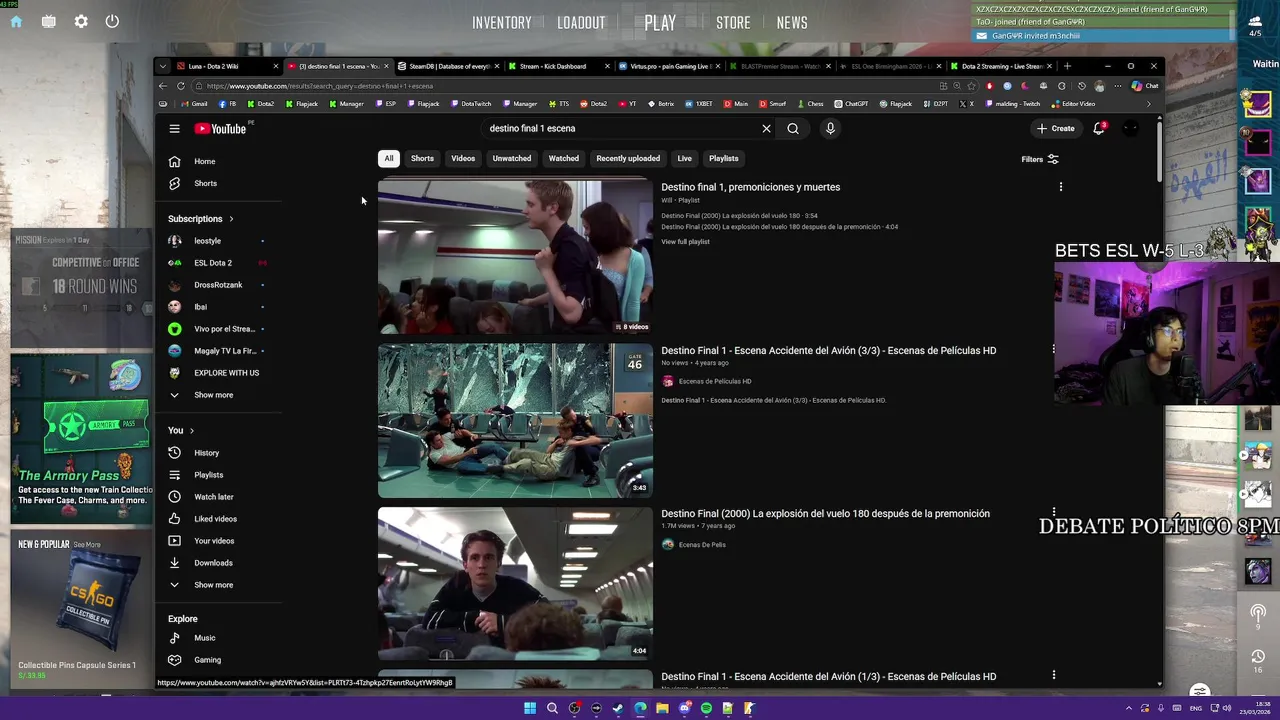Screen dimensions: 1280x720
Task: Open CS2 settings gear
Action: tap(81, 21)
